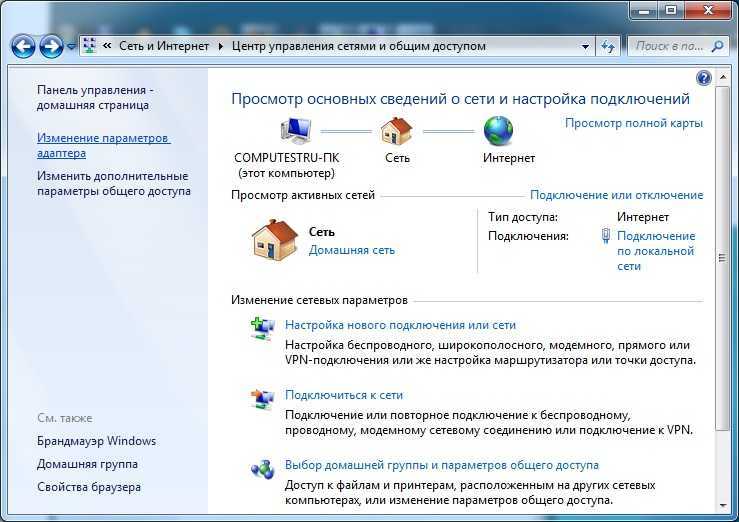Select breadcrumb 'Сеть и Интернет'
739x522 pixels.
coord(164,46)
